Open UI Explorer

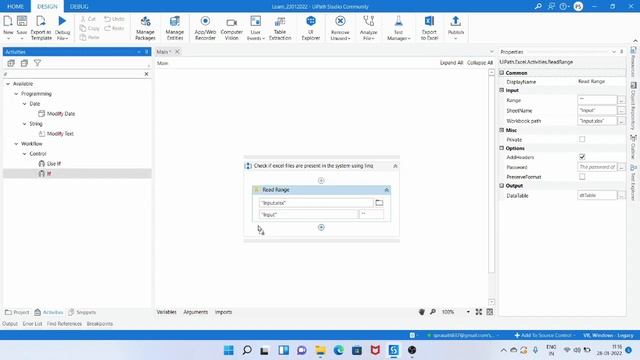coord(311,27)
